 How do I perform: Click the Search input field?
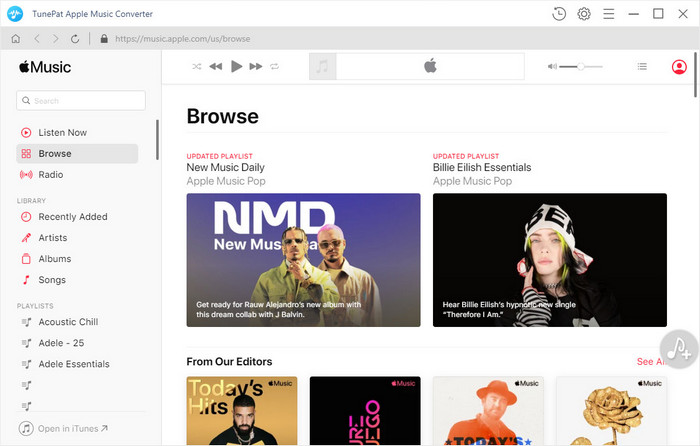point(82,101)
